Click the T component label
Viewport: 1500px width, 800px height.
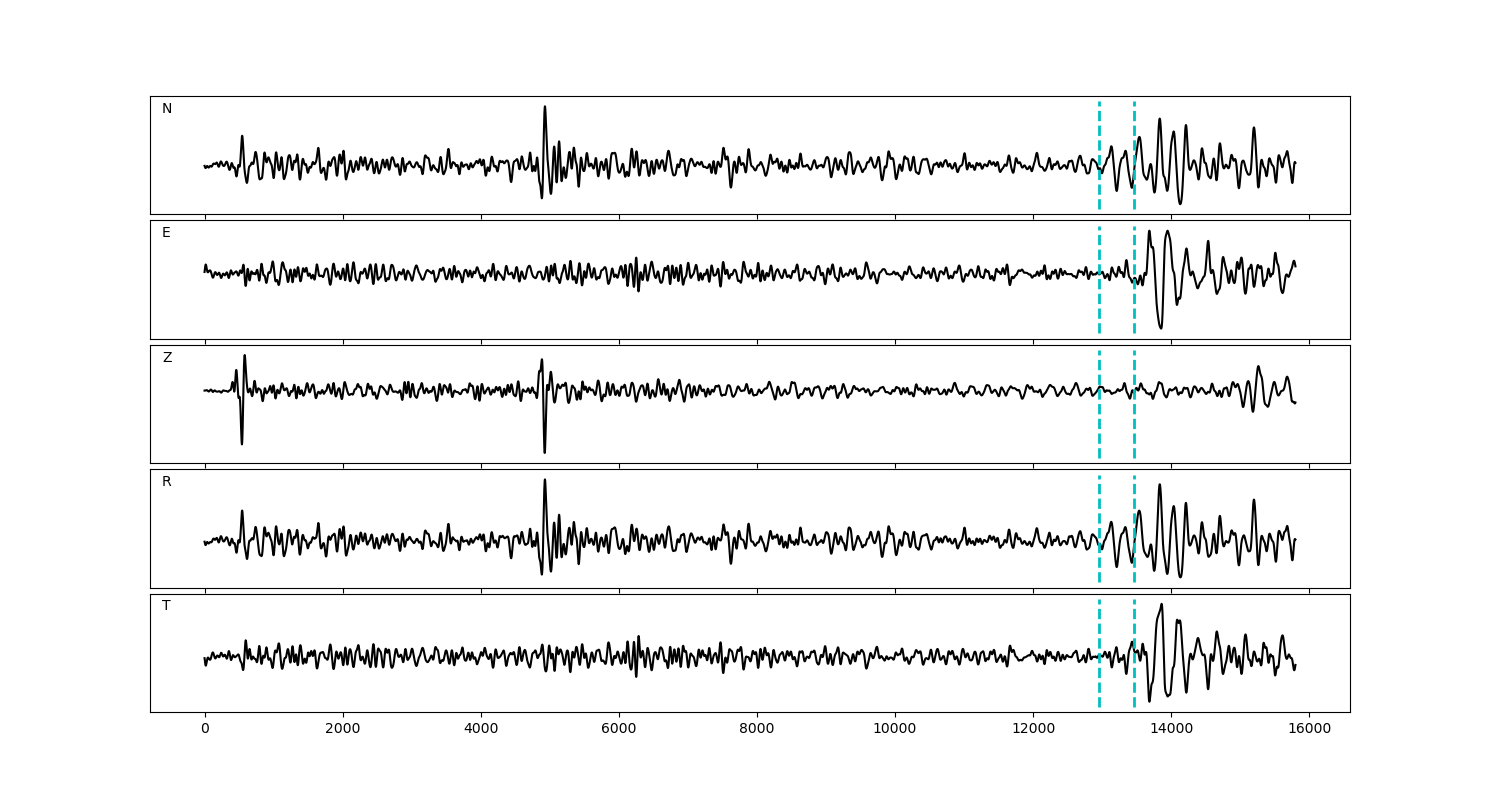tap(166, 606)
